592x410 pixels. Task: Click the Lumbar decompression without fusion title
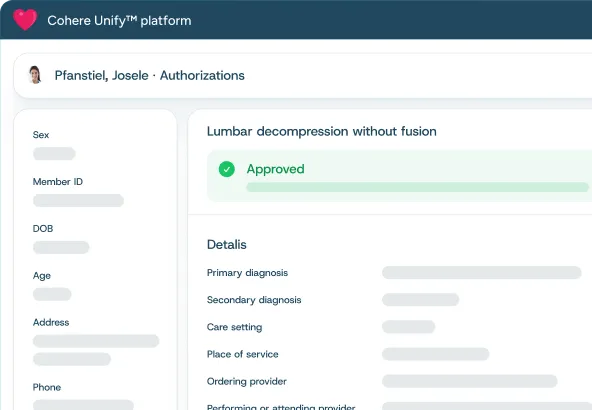tap(322, 131)
